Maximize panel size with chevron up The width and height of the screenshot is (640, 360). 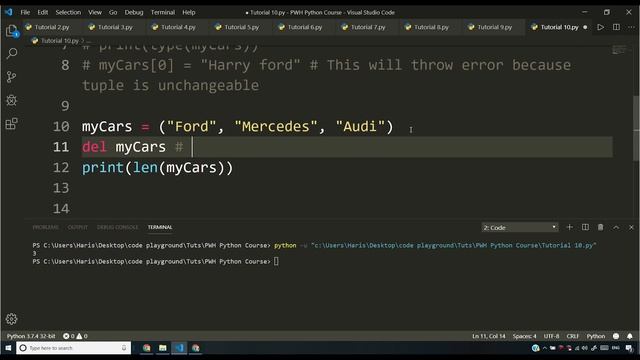pyautogui.click(x=616, y=227)
